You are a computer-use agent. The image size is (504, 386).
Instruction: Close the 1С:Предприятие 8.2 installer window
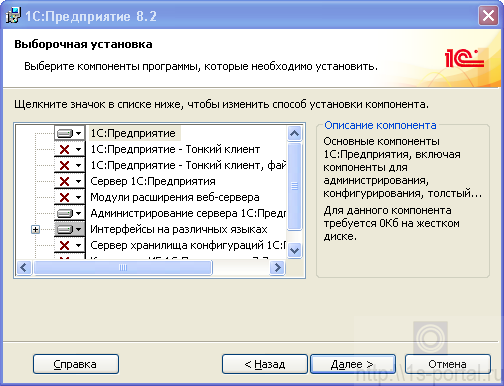(x=488, y=16)
